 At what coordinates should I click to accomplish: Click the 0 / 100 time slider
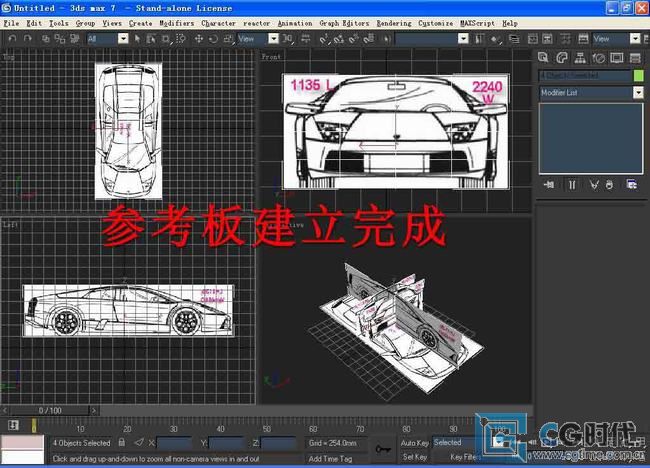[50, 410]
